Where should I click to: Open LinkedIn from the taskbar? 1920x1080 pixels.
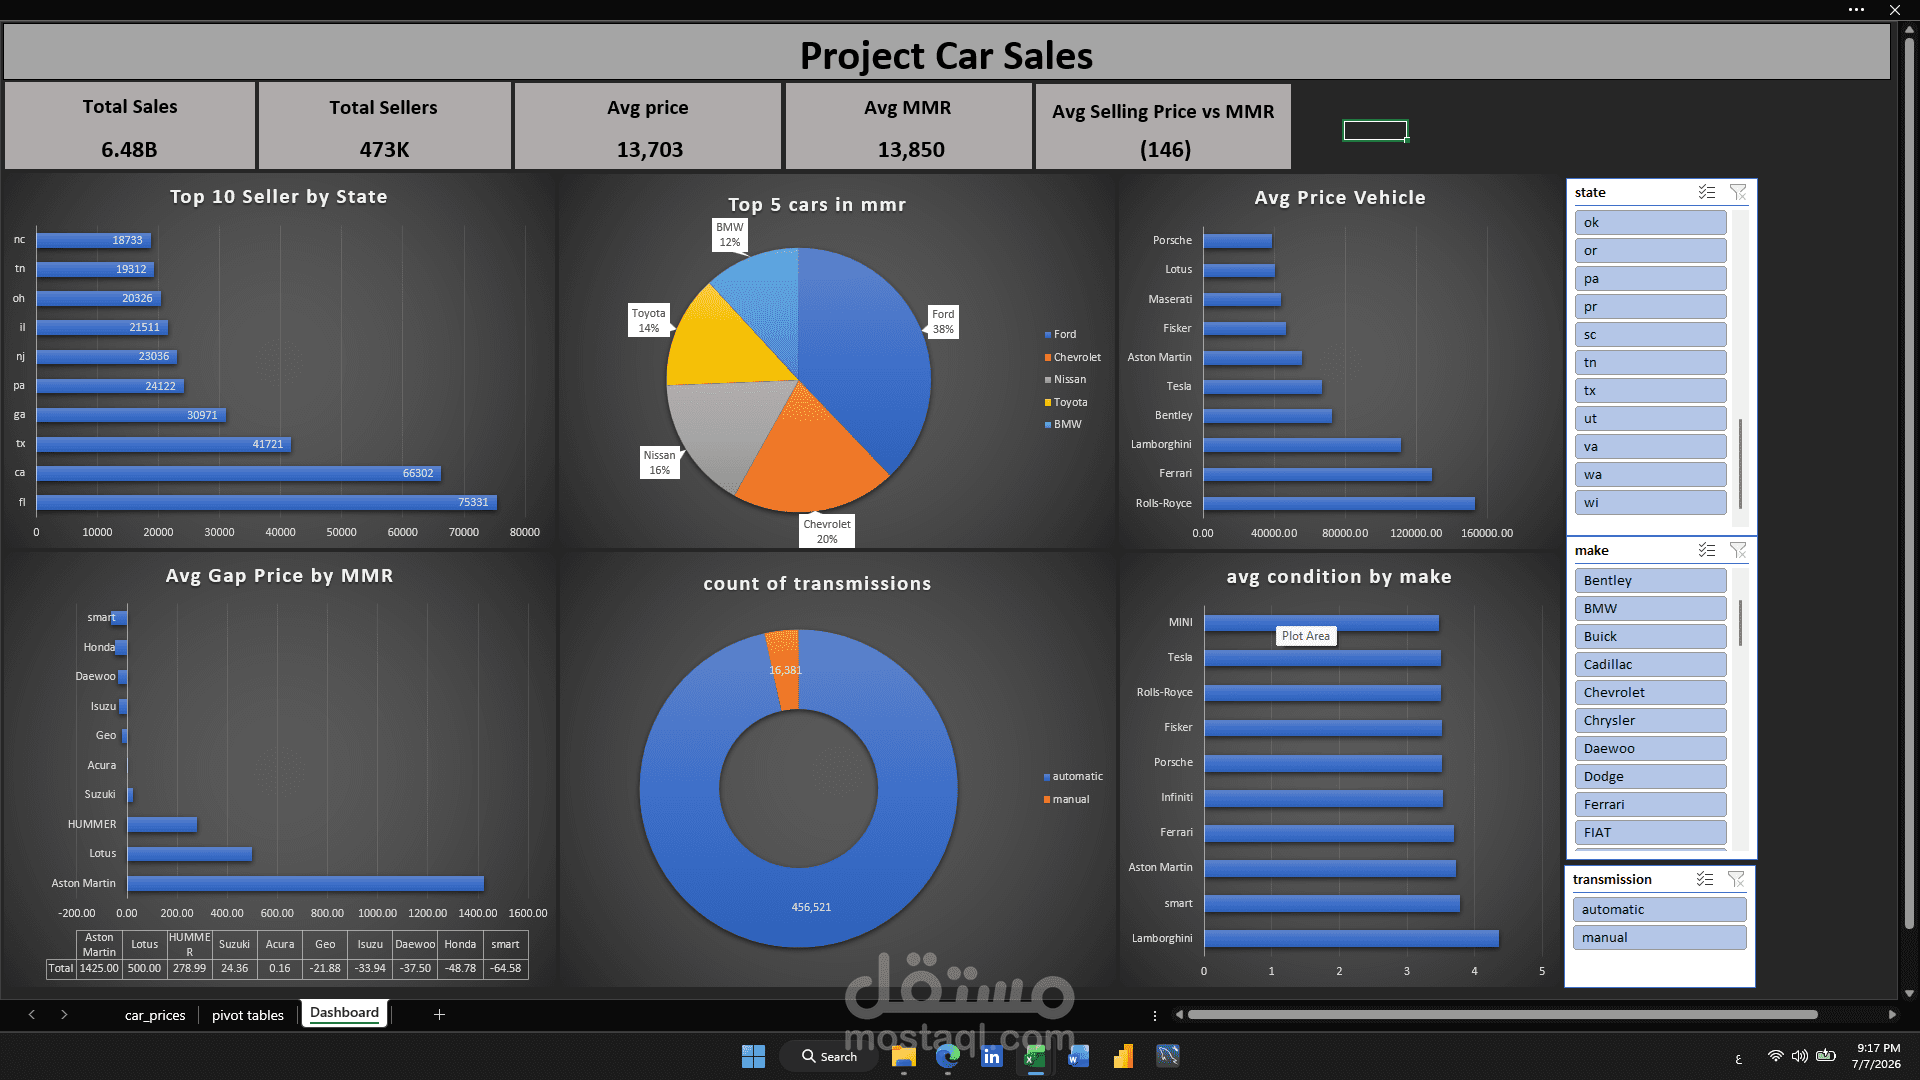pyautogui.click(x=992, y=1056)
